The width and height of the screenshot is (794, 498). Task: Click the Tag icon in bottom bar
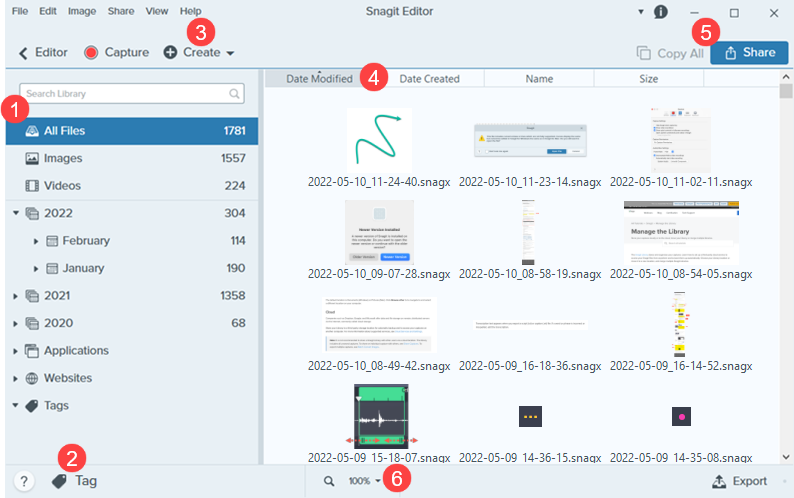tap(59, 481)
